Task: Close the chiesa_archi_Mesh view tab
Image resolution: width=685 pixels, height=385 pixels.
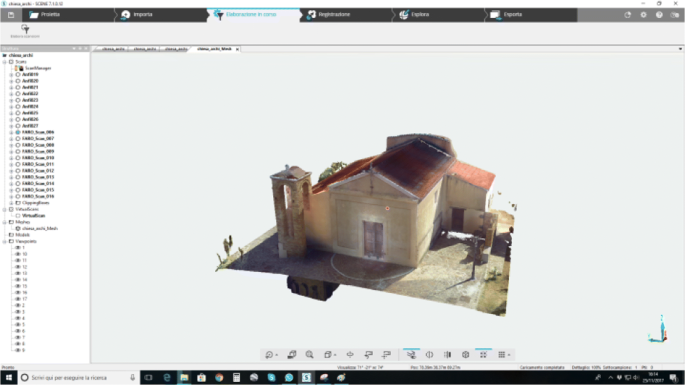Action: [237, 49]
